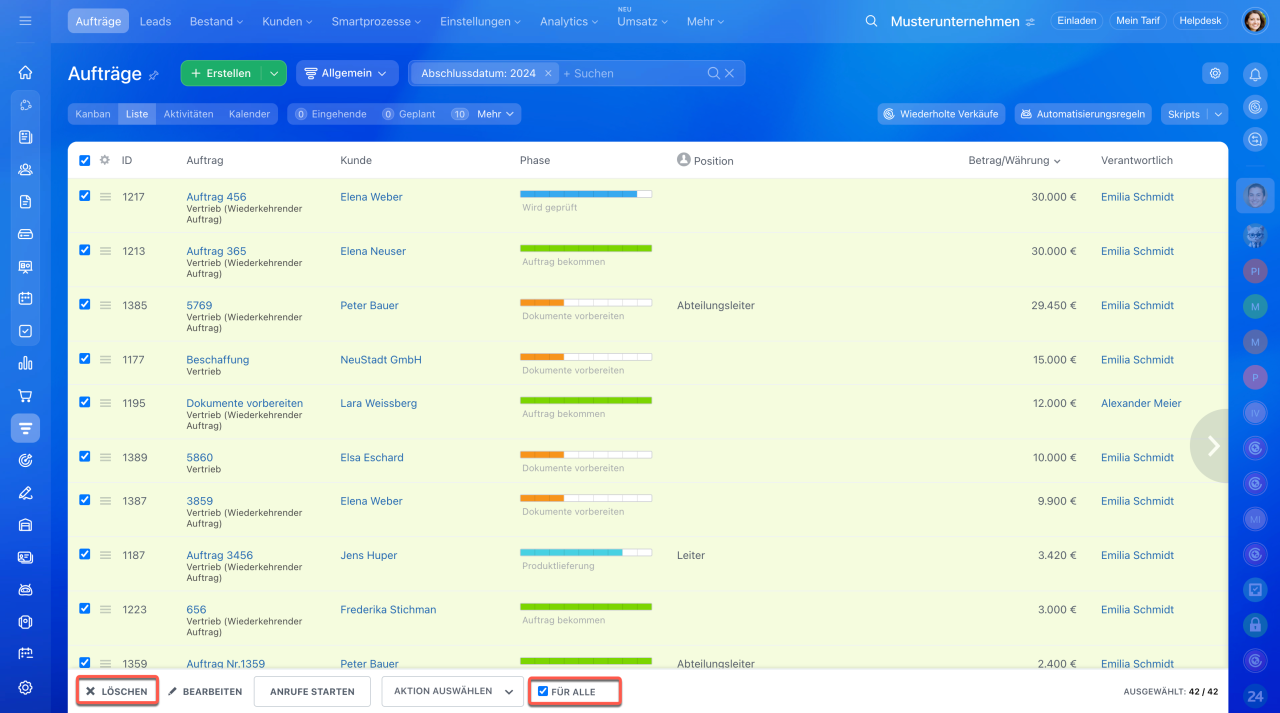1280x713 pixels.
Task: Click the pin icon next to the Aufträge title
Action: 153,75
